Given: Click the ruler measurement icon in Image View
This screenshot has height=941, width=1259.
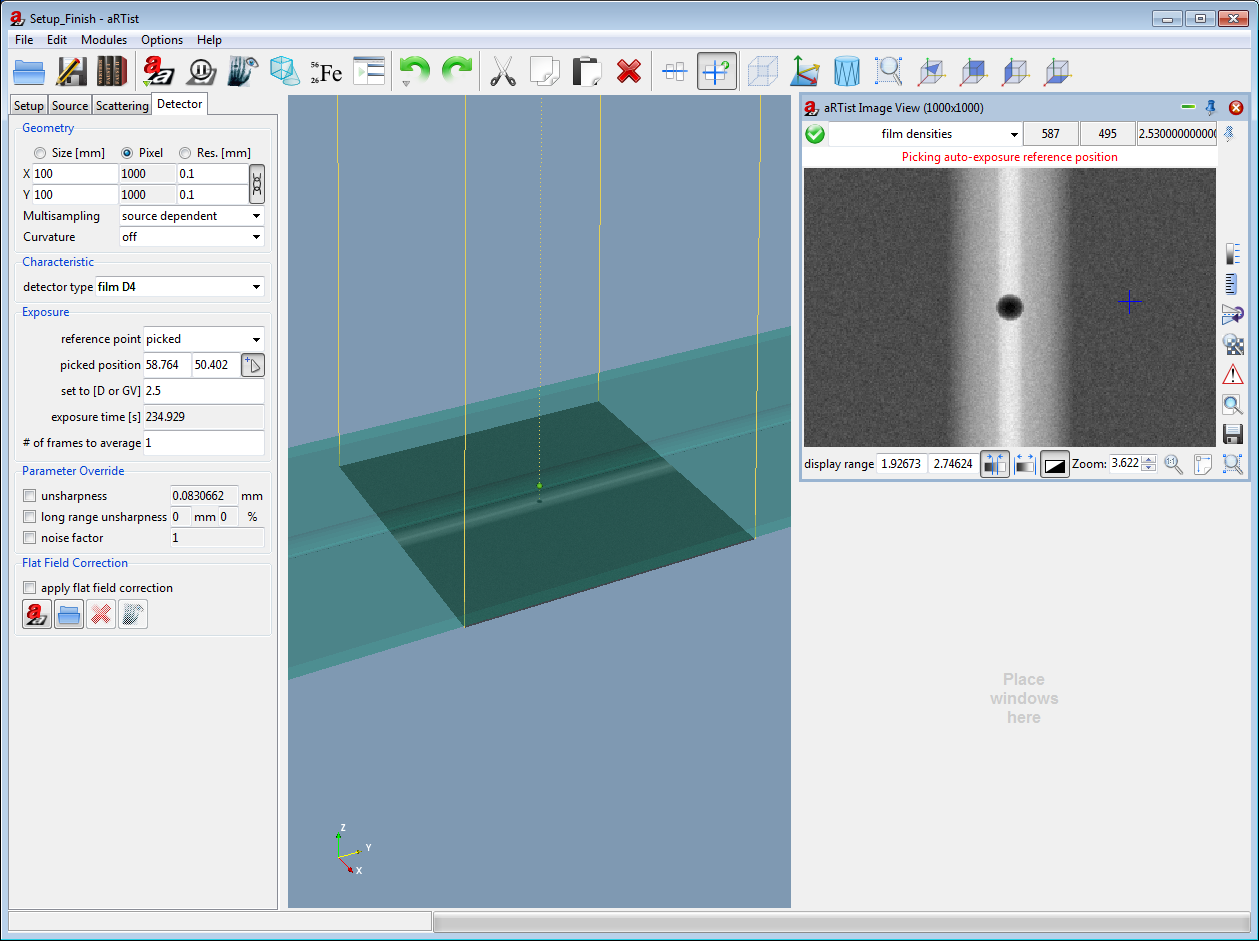Looking at the screenshot, I should click(x=1233, y=283).
